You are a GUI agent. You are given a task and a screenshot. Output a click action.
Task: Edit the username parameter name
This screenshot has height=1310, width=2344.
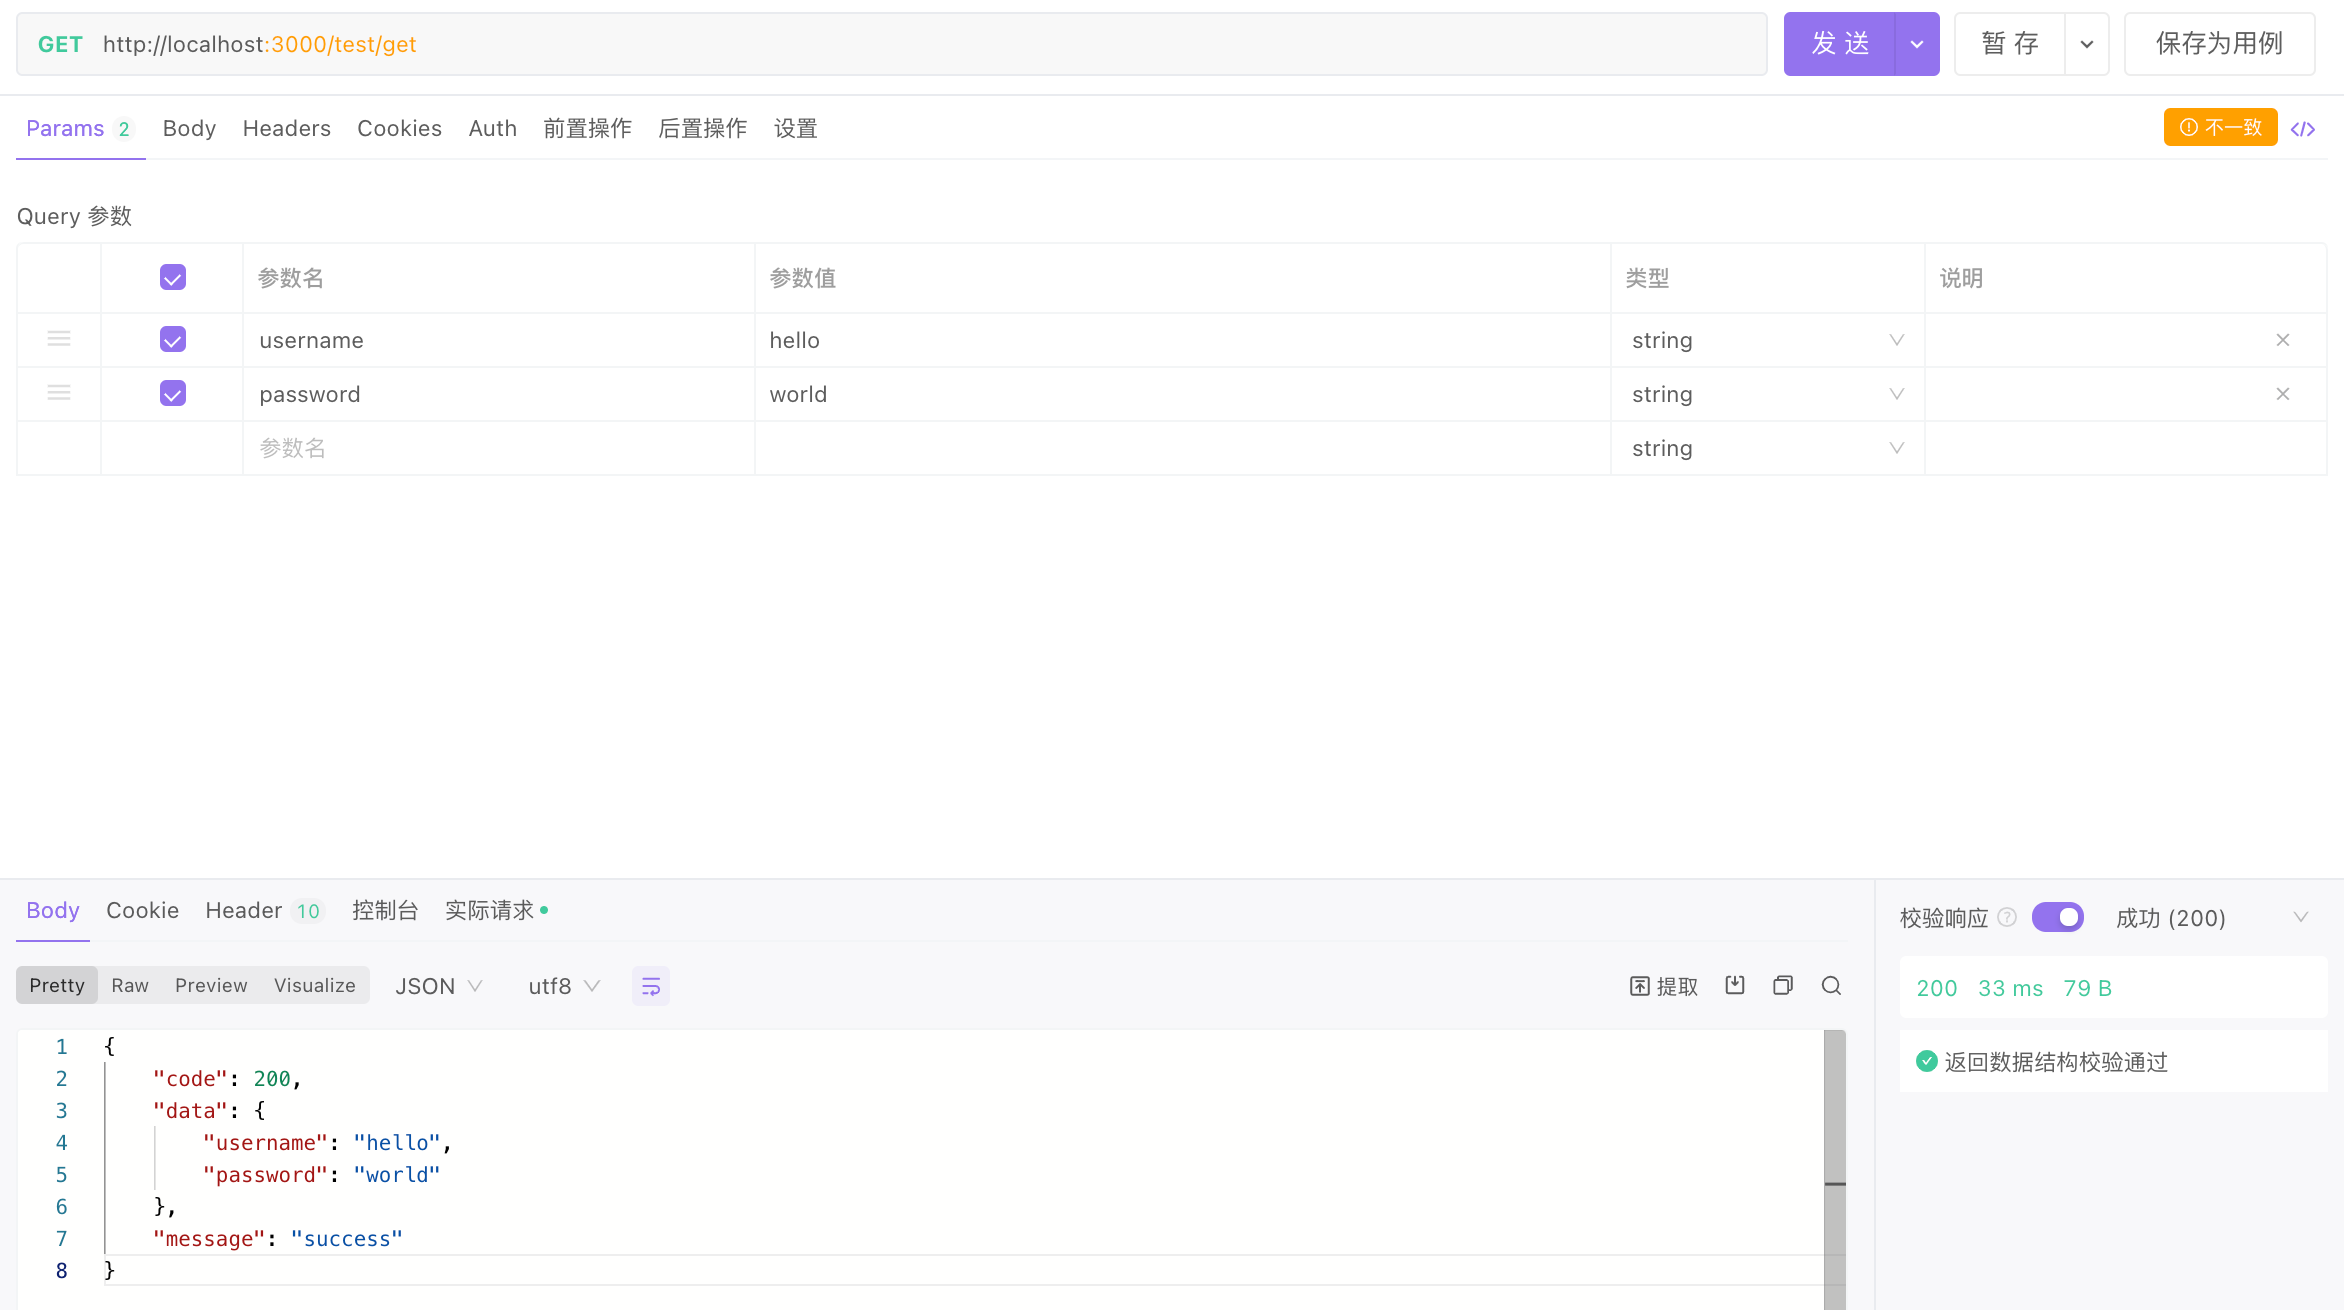tap(498, 340)
